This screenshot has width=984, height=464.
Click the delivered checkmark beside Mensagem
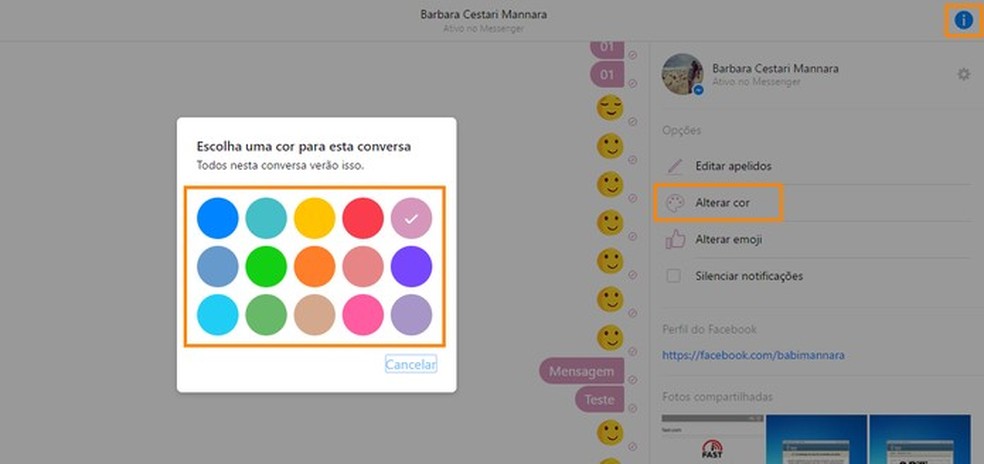pyautogui.click(x=633, y=380)
